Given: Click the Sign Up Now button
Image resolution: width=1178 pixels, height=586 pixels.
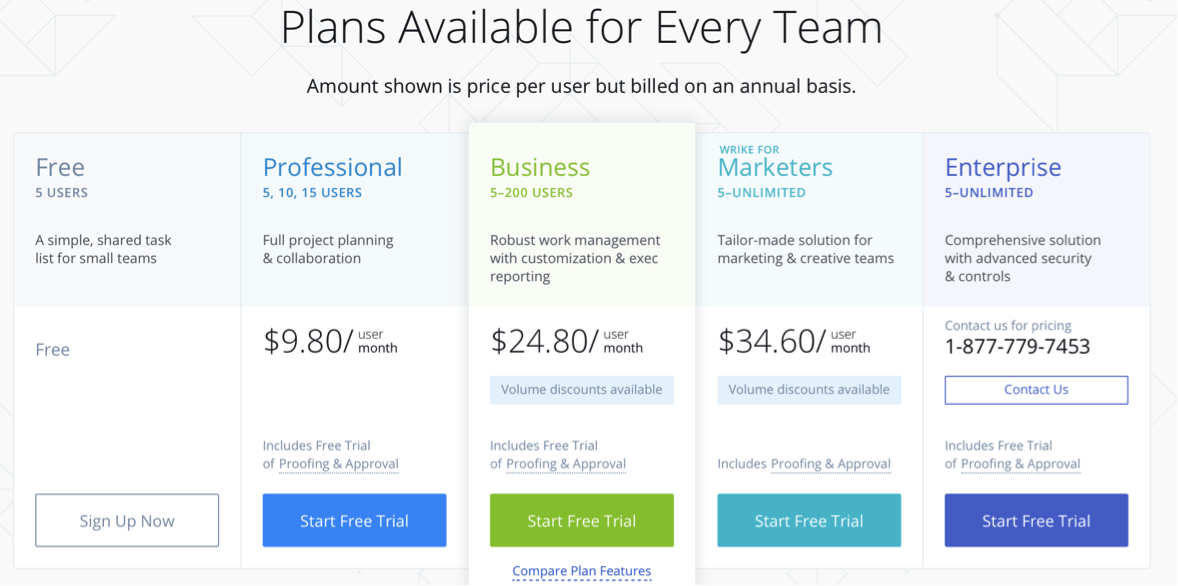Looking at the screenshot, I should pyautogui.click(x=127, y=520).
